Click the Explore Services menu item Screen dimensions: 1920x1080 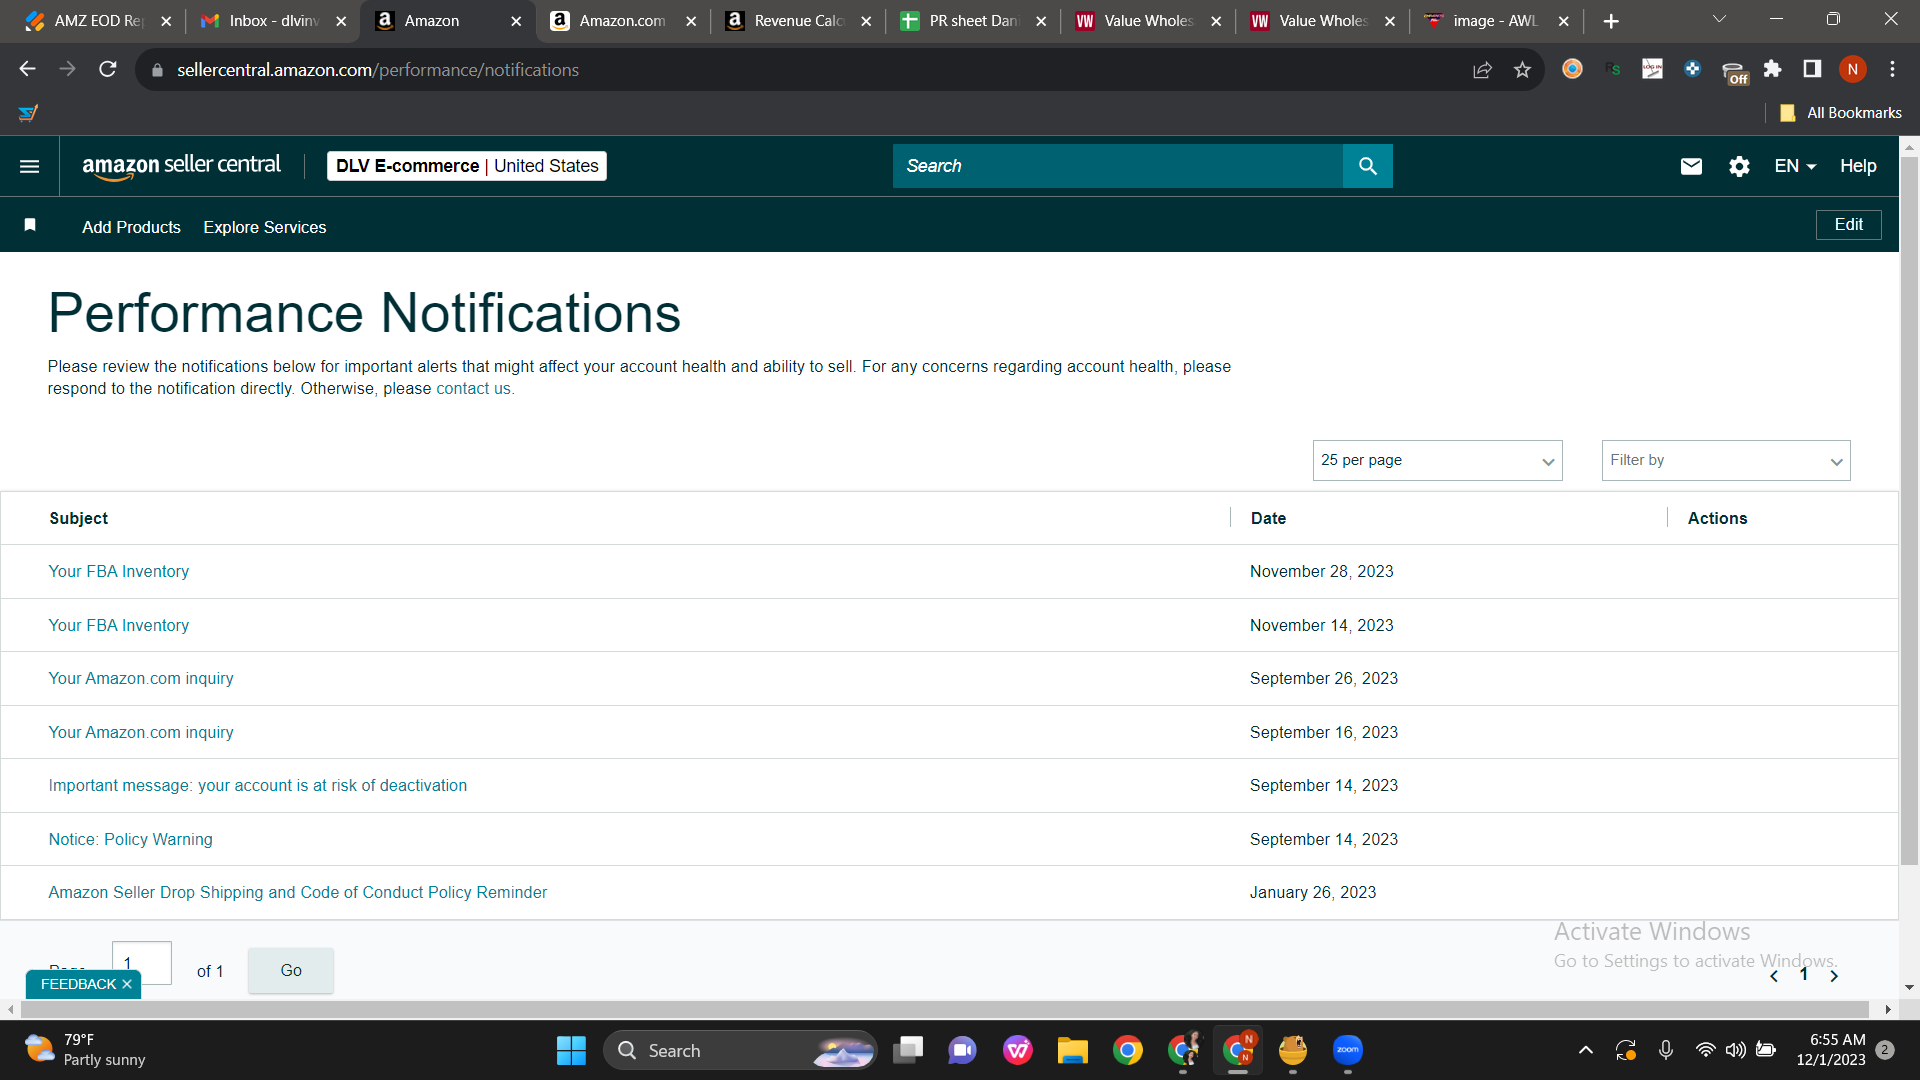point(265,227)
